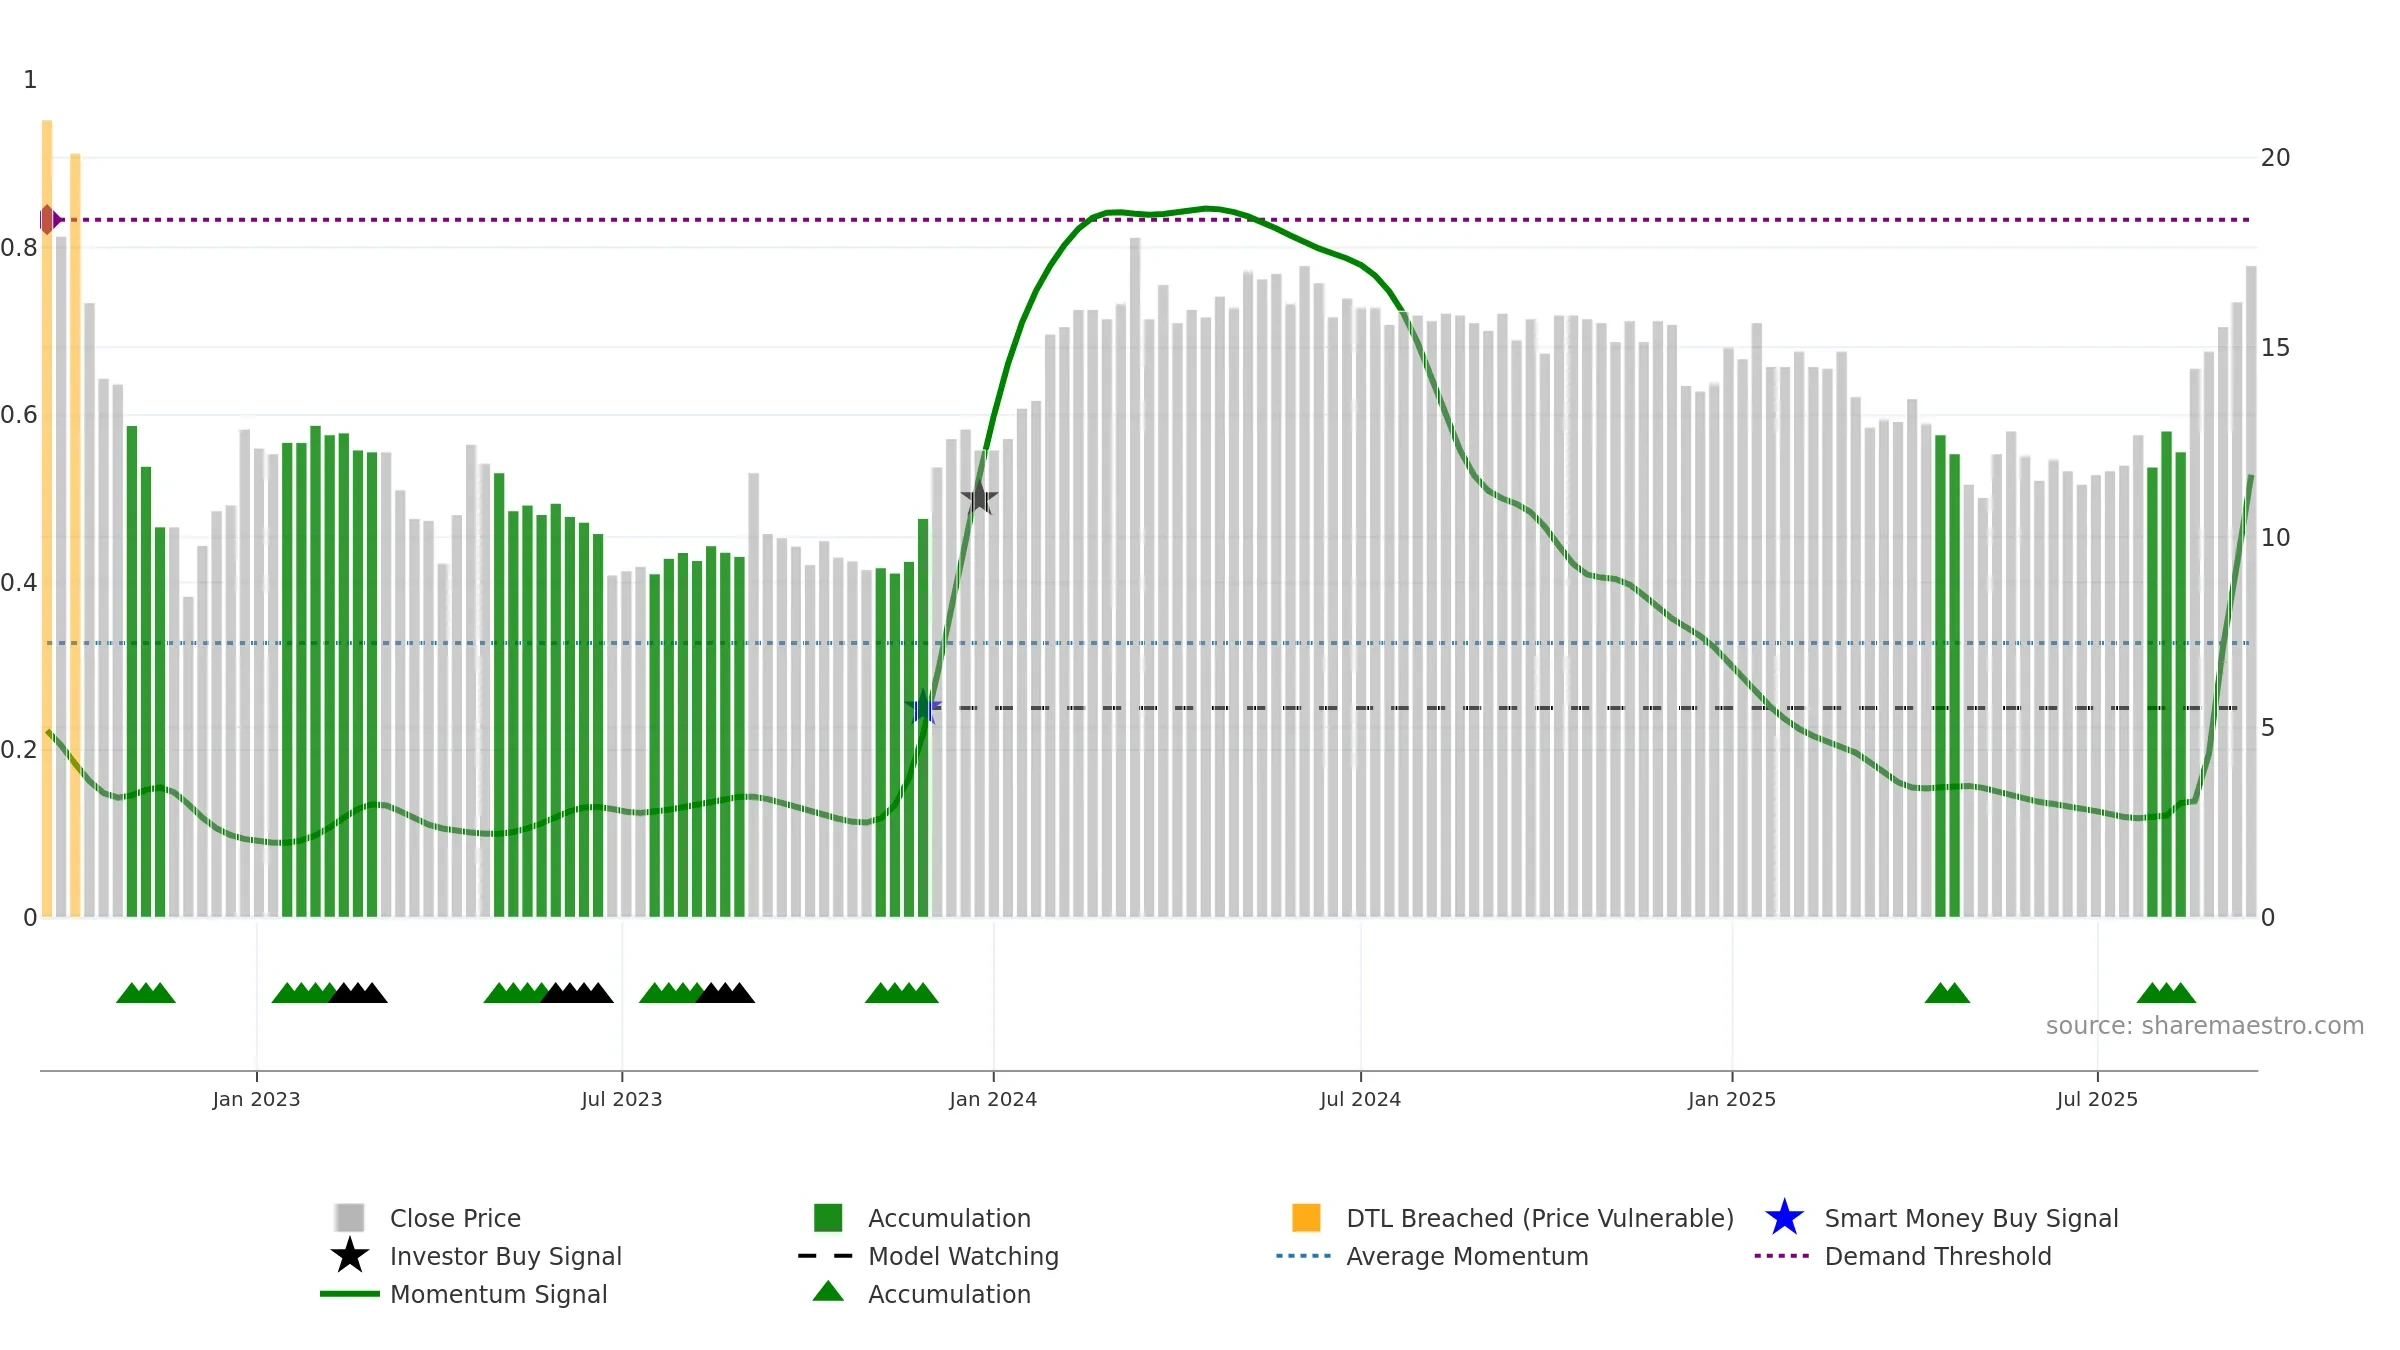
Task: Toggle the Close Price legend entry
Action: pos(455,1218)
